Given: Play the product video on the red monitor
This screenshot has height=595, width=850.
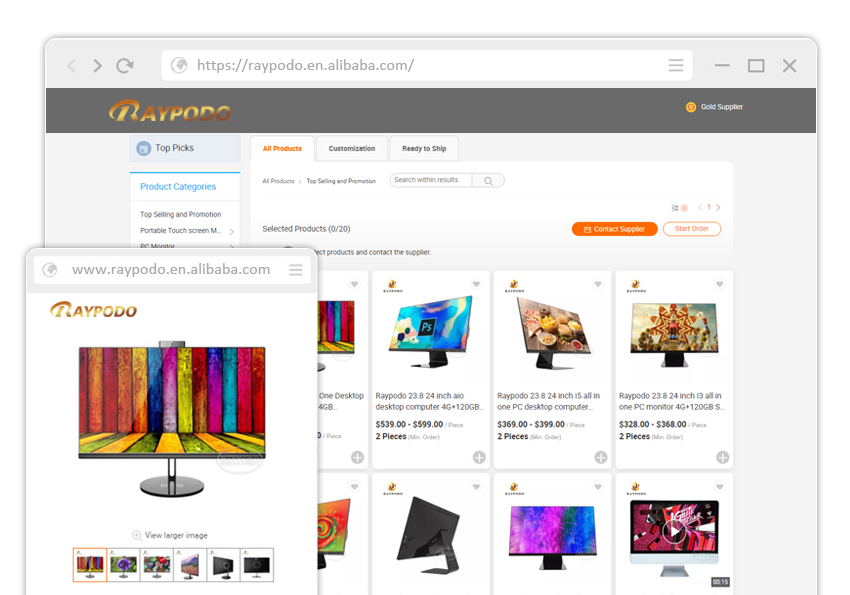Looking at the screenshot, I should point(674,531).
